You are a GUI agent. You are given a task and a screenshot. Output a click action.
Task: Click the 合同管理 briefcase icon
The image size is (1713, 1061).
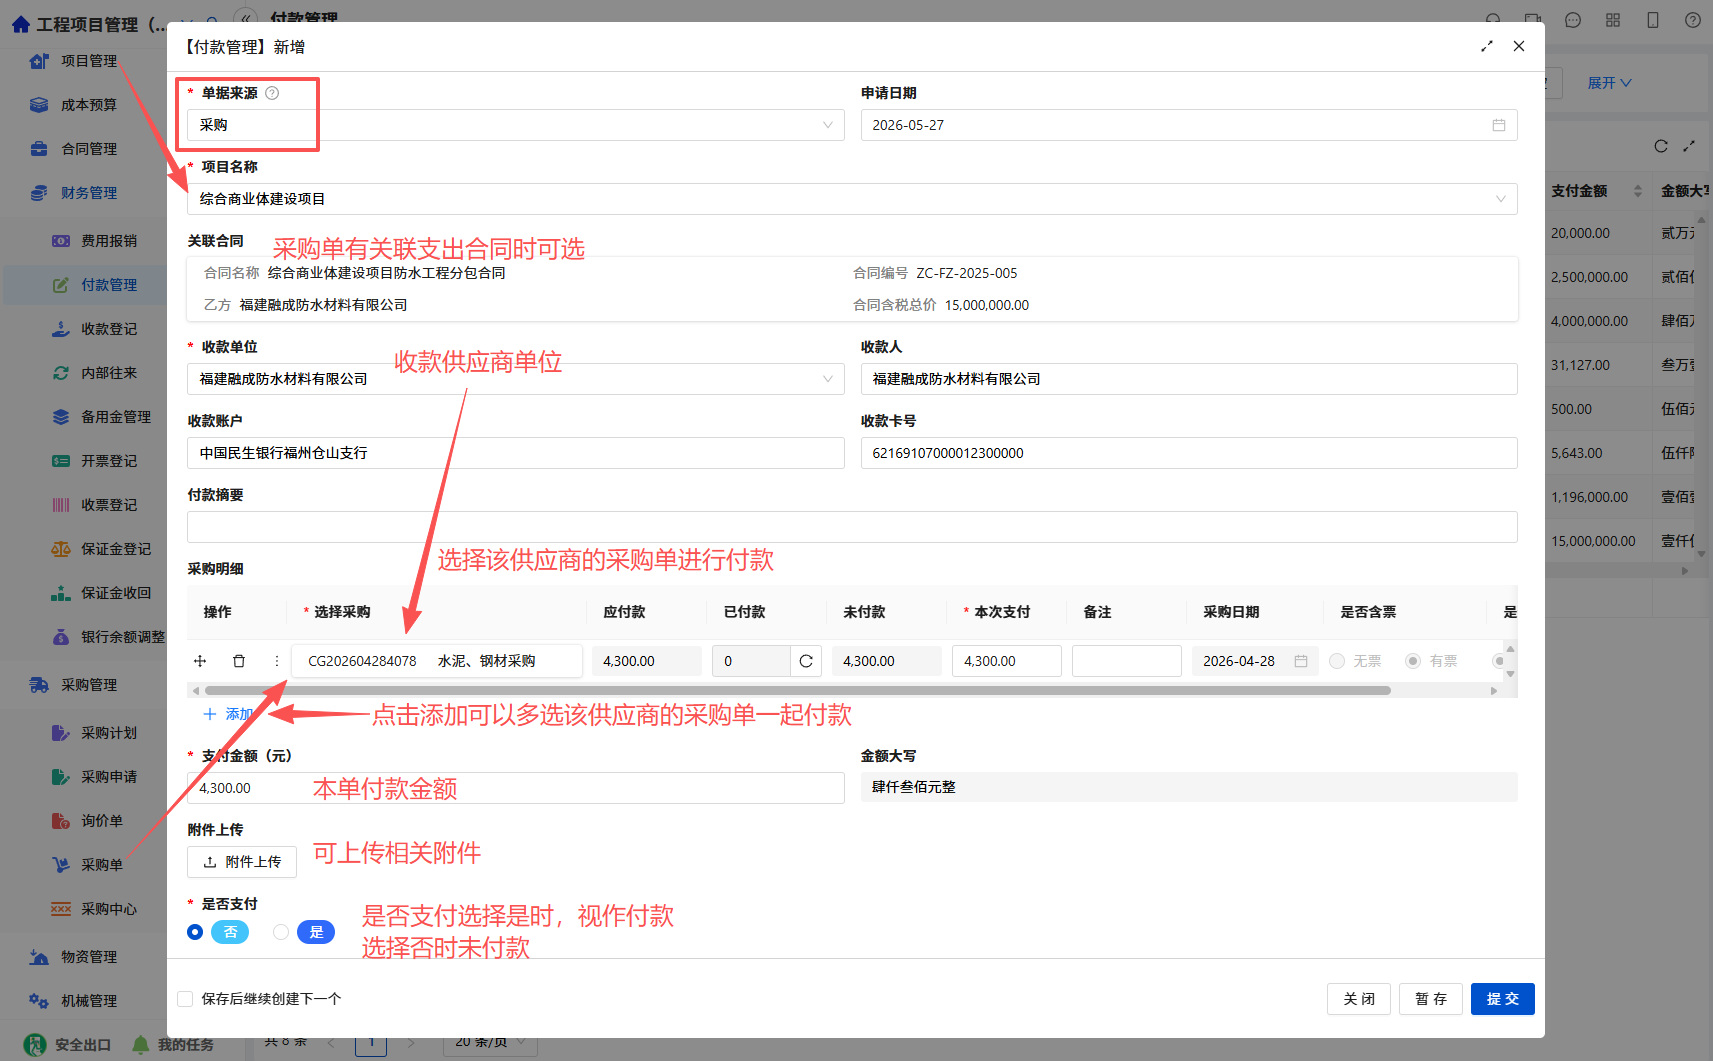pyautogui.click(x=39, y=149)
